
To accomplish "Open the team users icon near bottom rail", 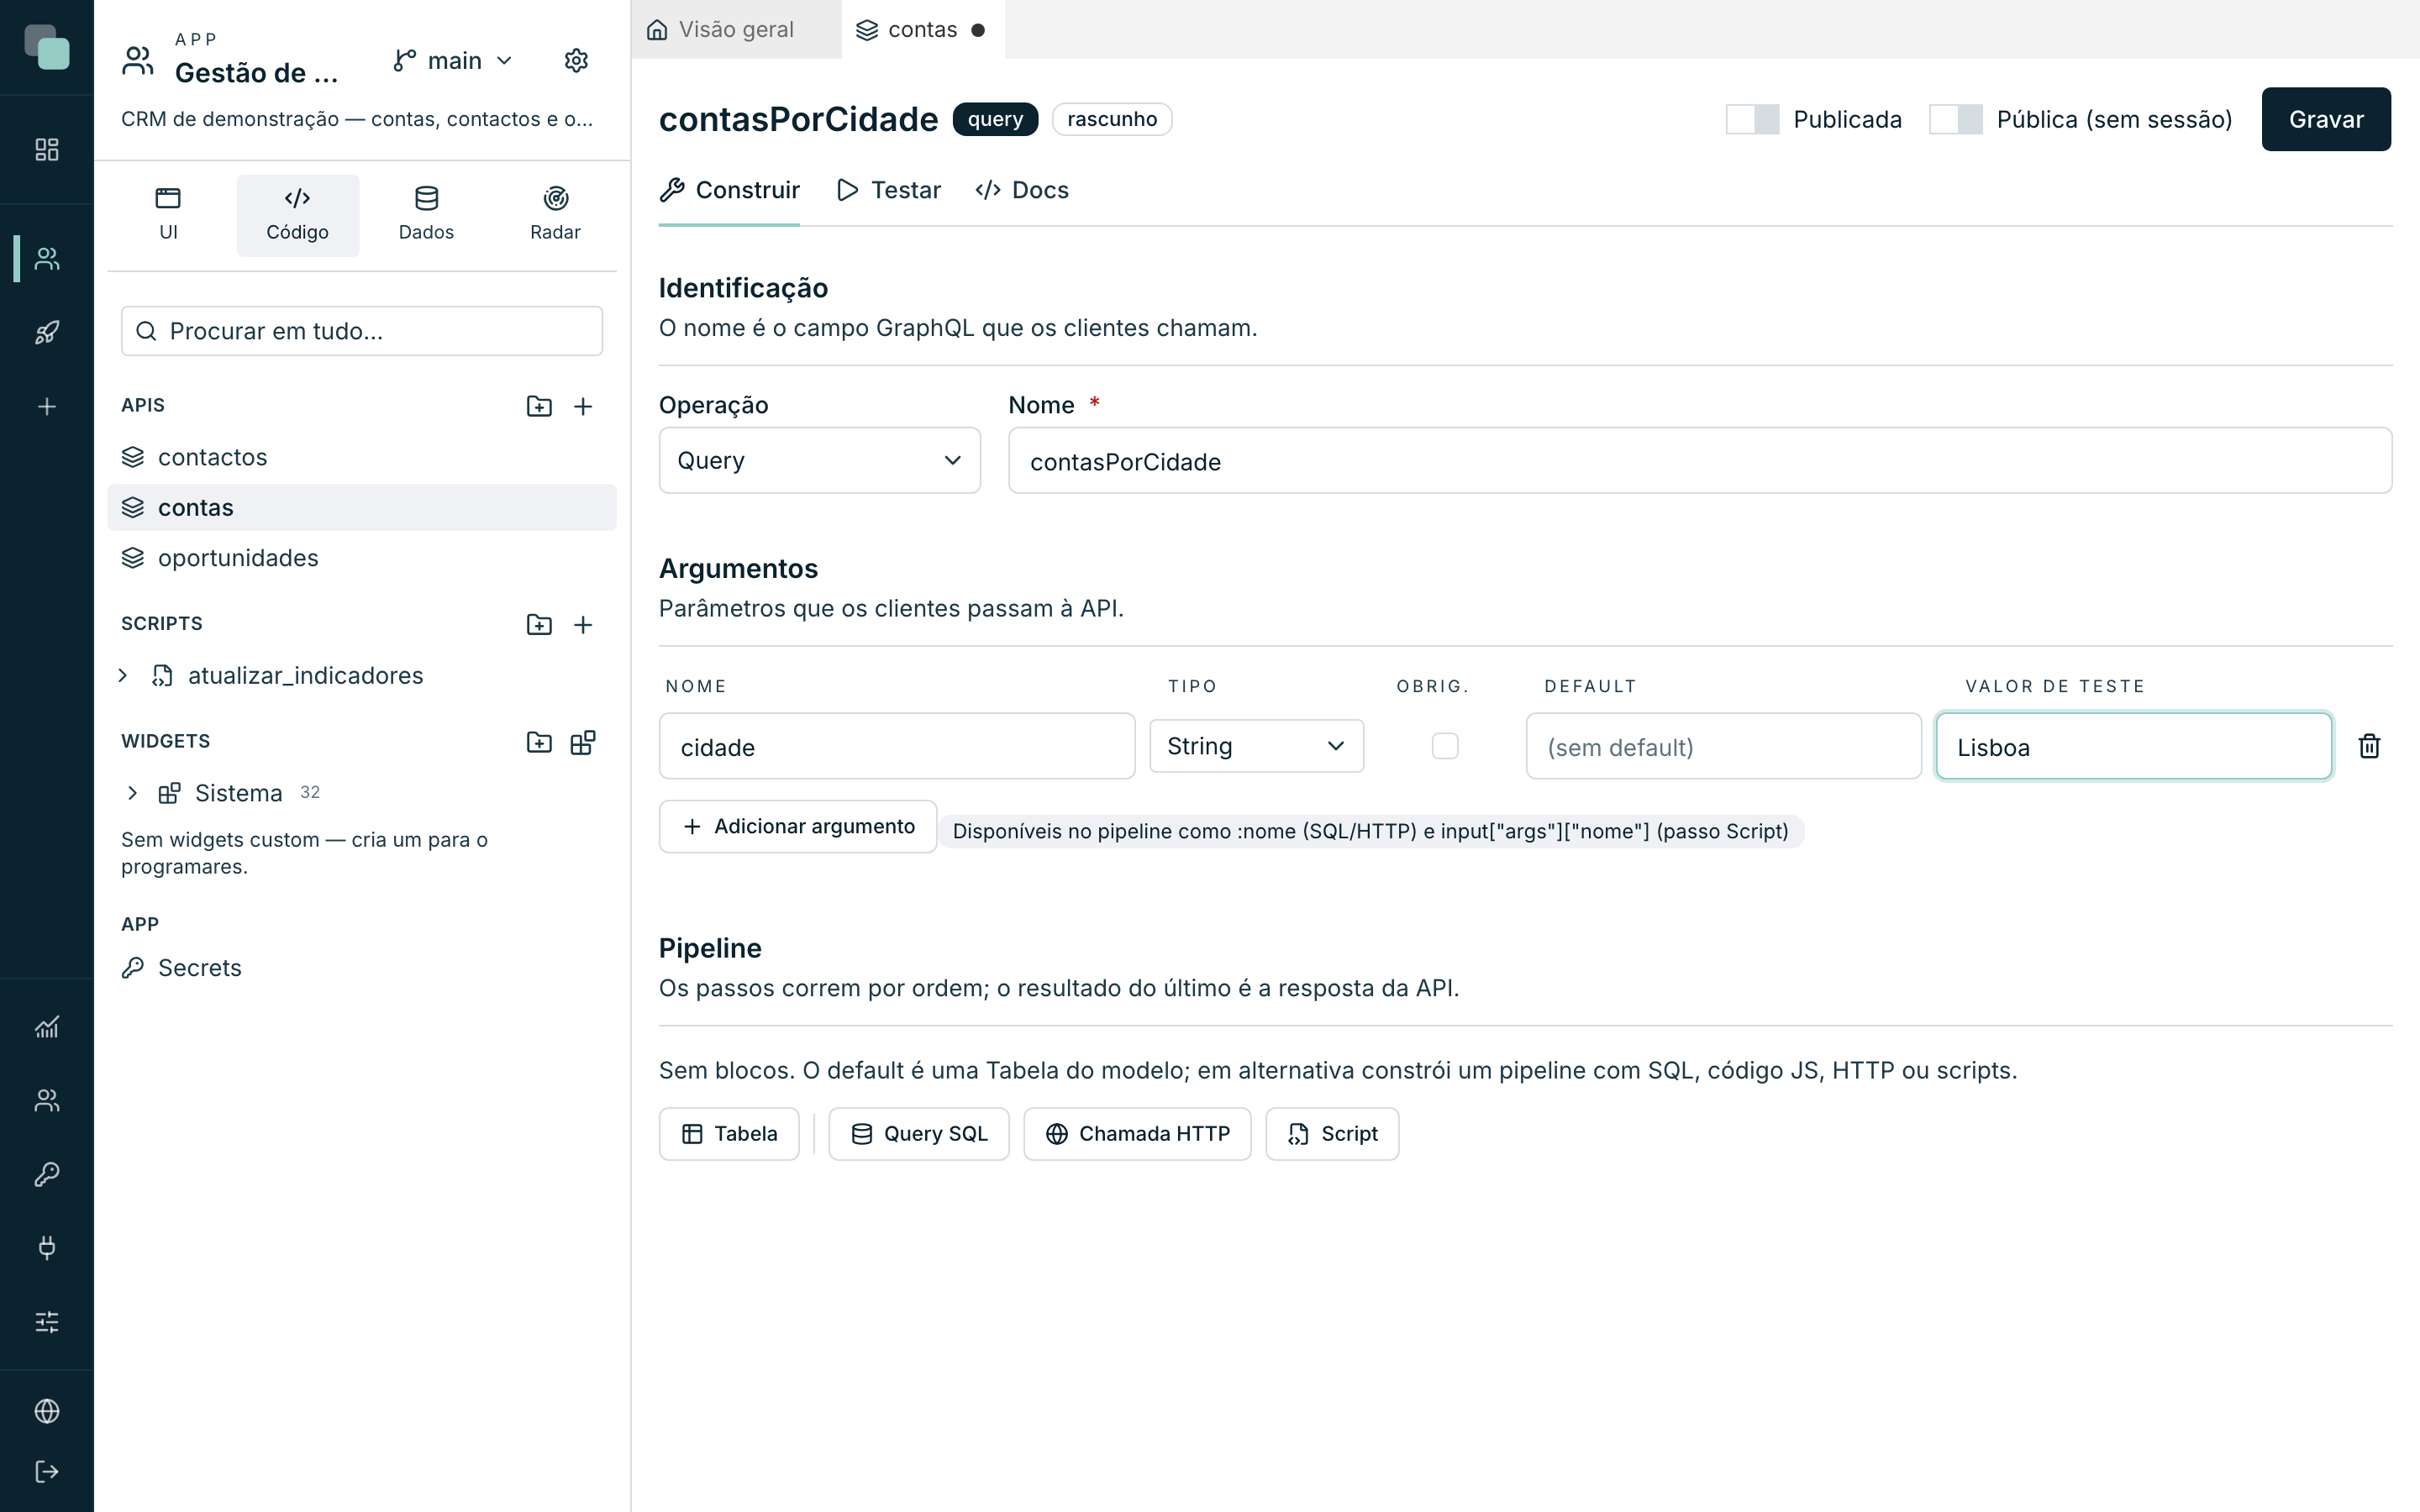I will pos(47,1100).
